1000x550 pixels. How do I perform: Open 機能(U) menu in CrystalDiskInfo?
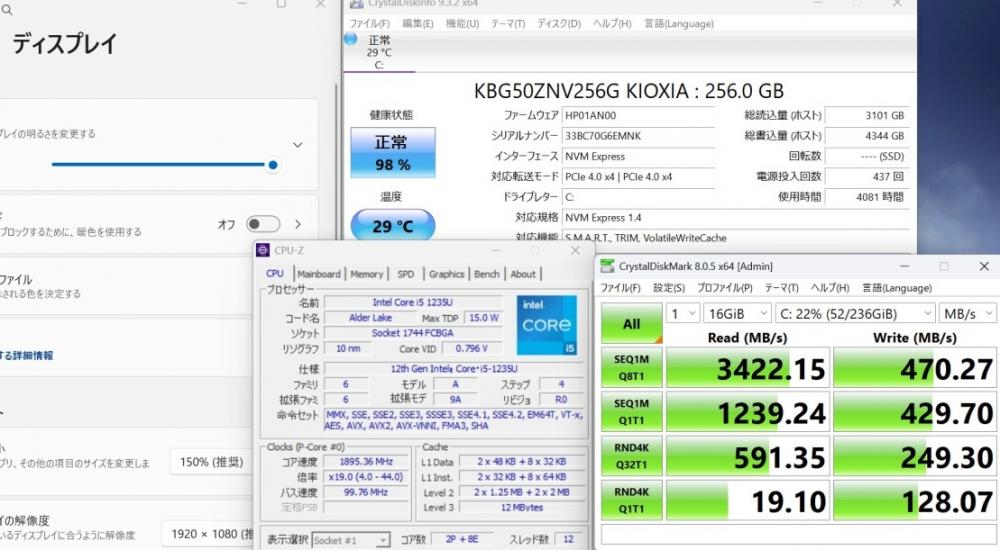(x=462, y=24)
